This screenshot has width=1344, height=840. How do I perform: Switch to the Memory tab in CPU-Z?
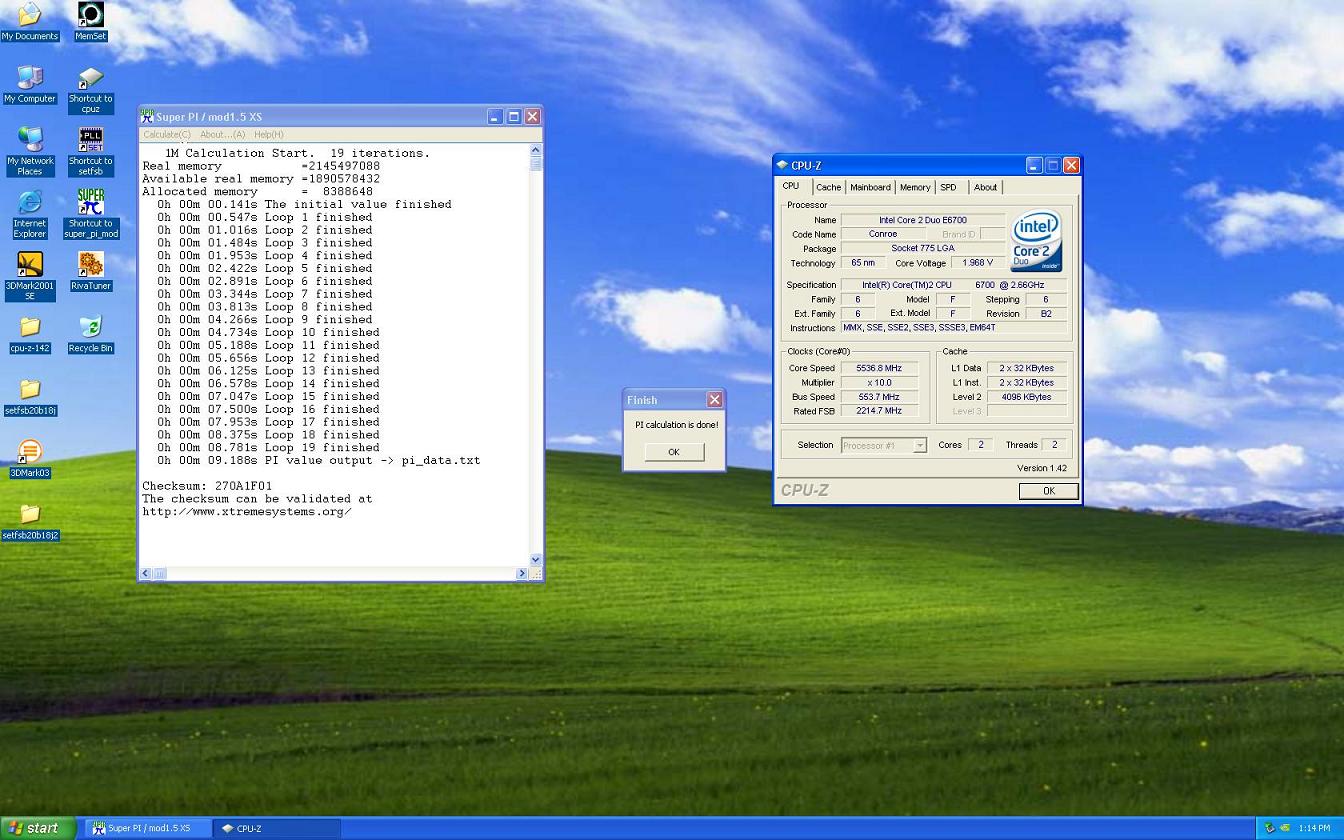pyautogui.click(x=914, y=187)
